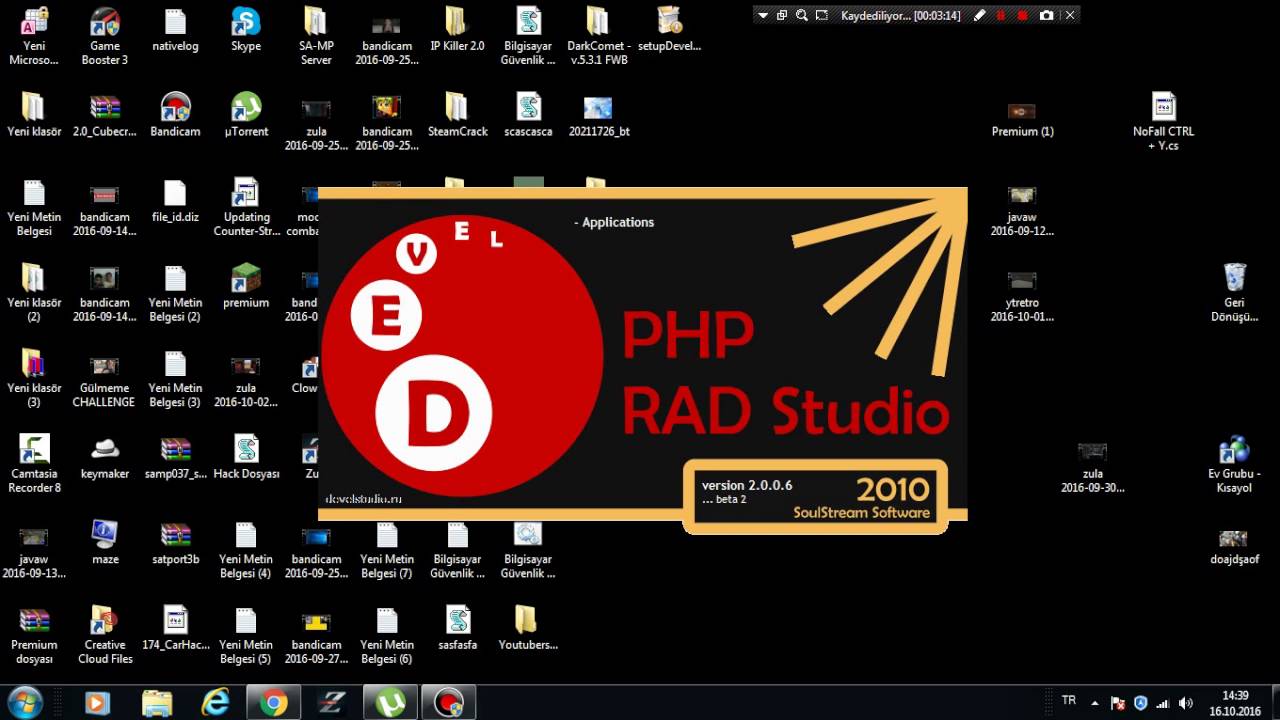The width and height of the screenshot is (1280, 720).
Task: Select the maze desktop shortcut
Action: coord(105,544)
